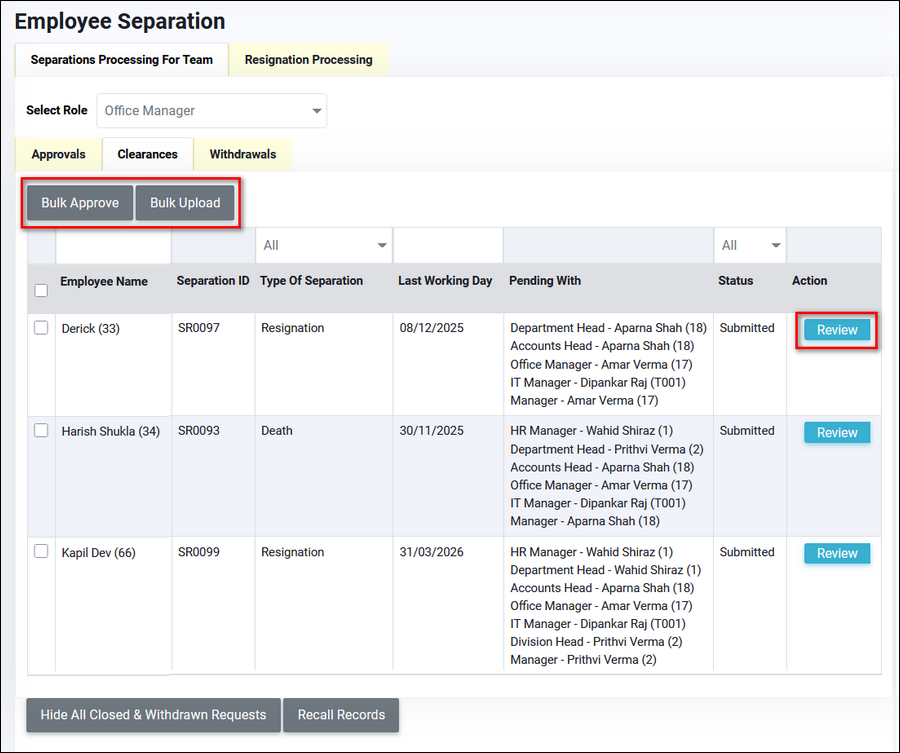Expand the Type Of Separation filter dropdown
Viewport: 900px width, 753px height.
pyautogui.click(x=324, y=245)
